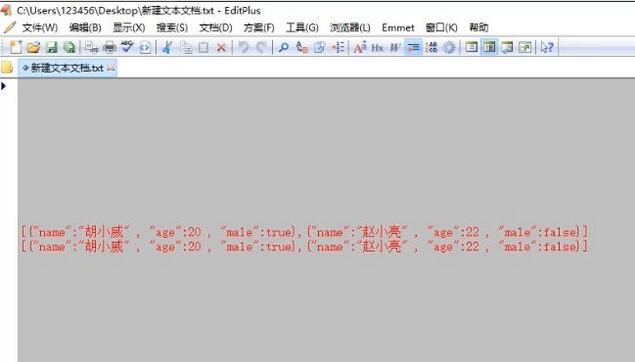Open the 文档(D) menu
Image resolution: width=635 pixels, height=362 pixels.
(216, 28)
